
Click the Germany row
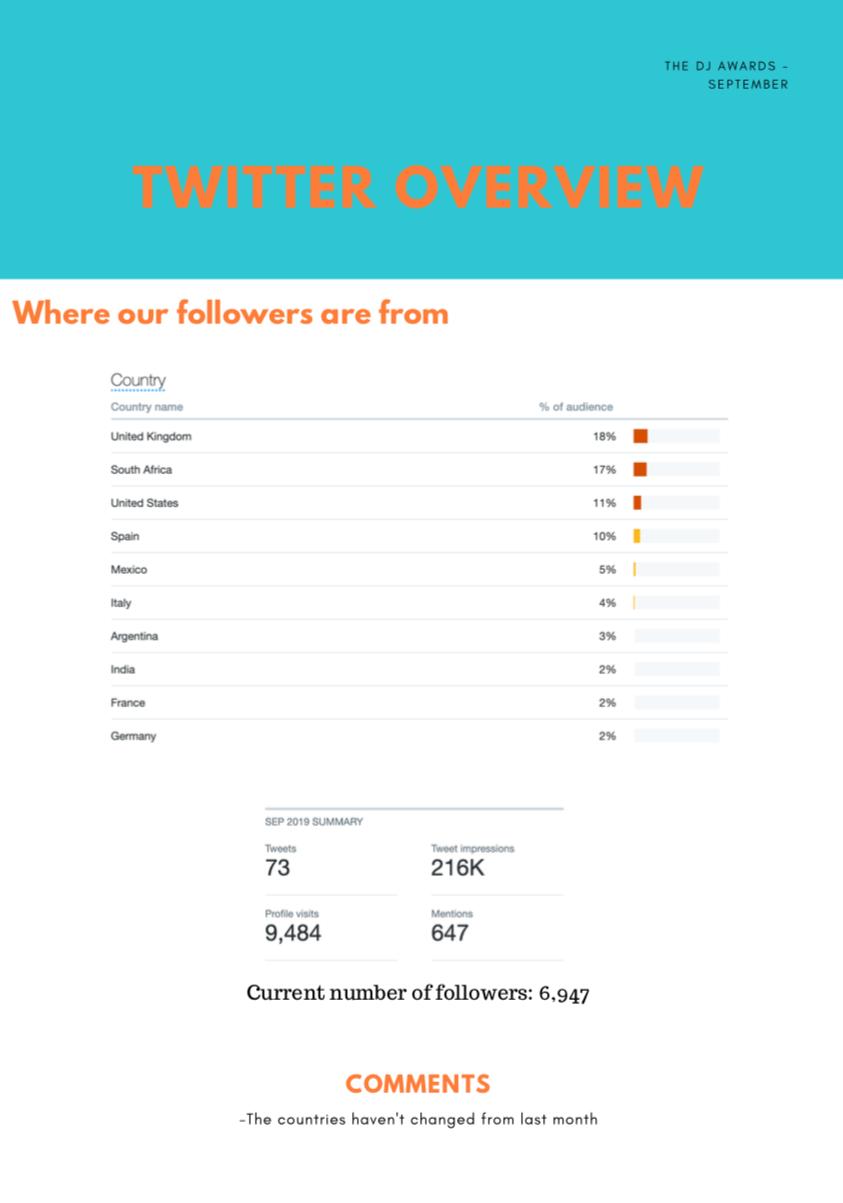coord(419,736)
